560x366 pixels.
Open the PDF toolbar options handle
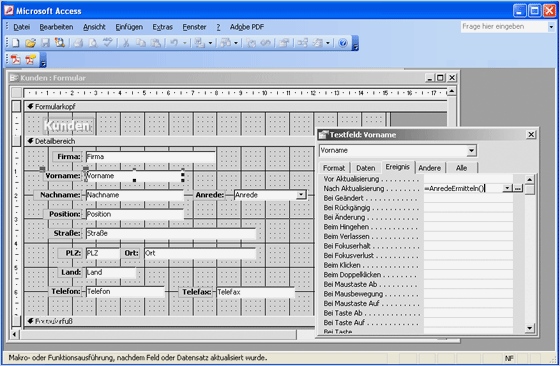point(43,60)
